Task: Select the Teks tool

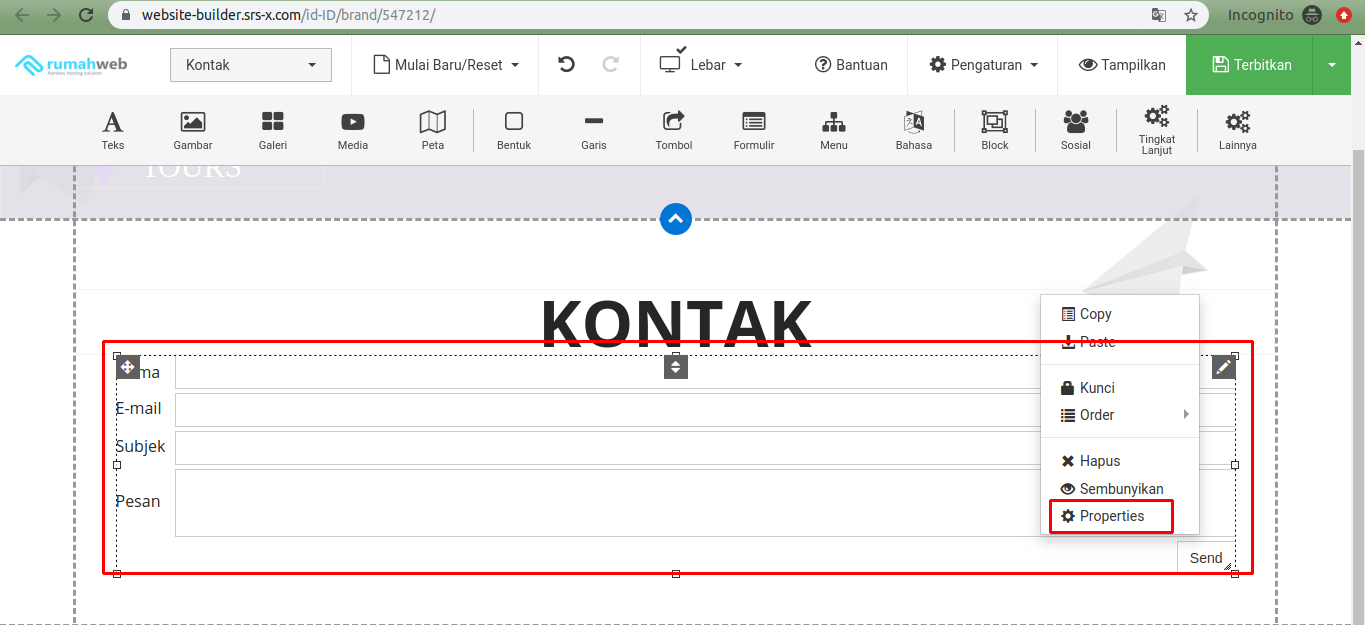Action: 113,131
